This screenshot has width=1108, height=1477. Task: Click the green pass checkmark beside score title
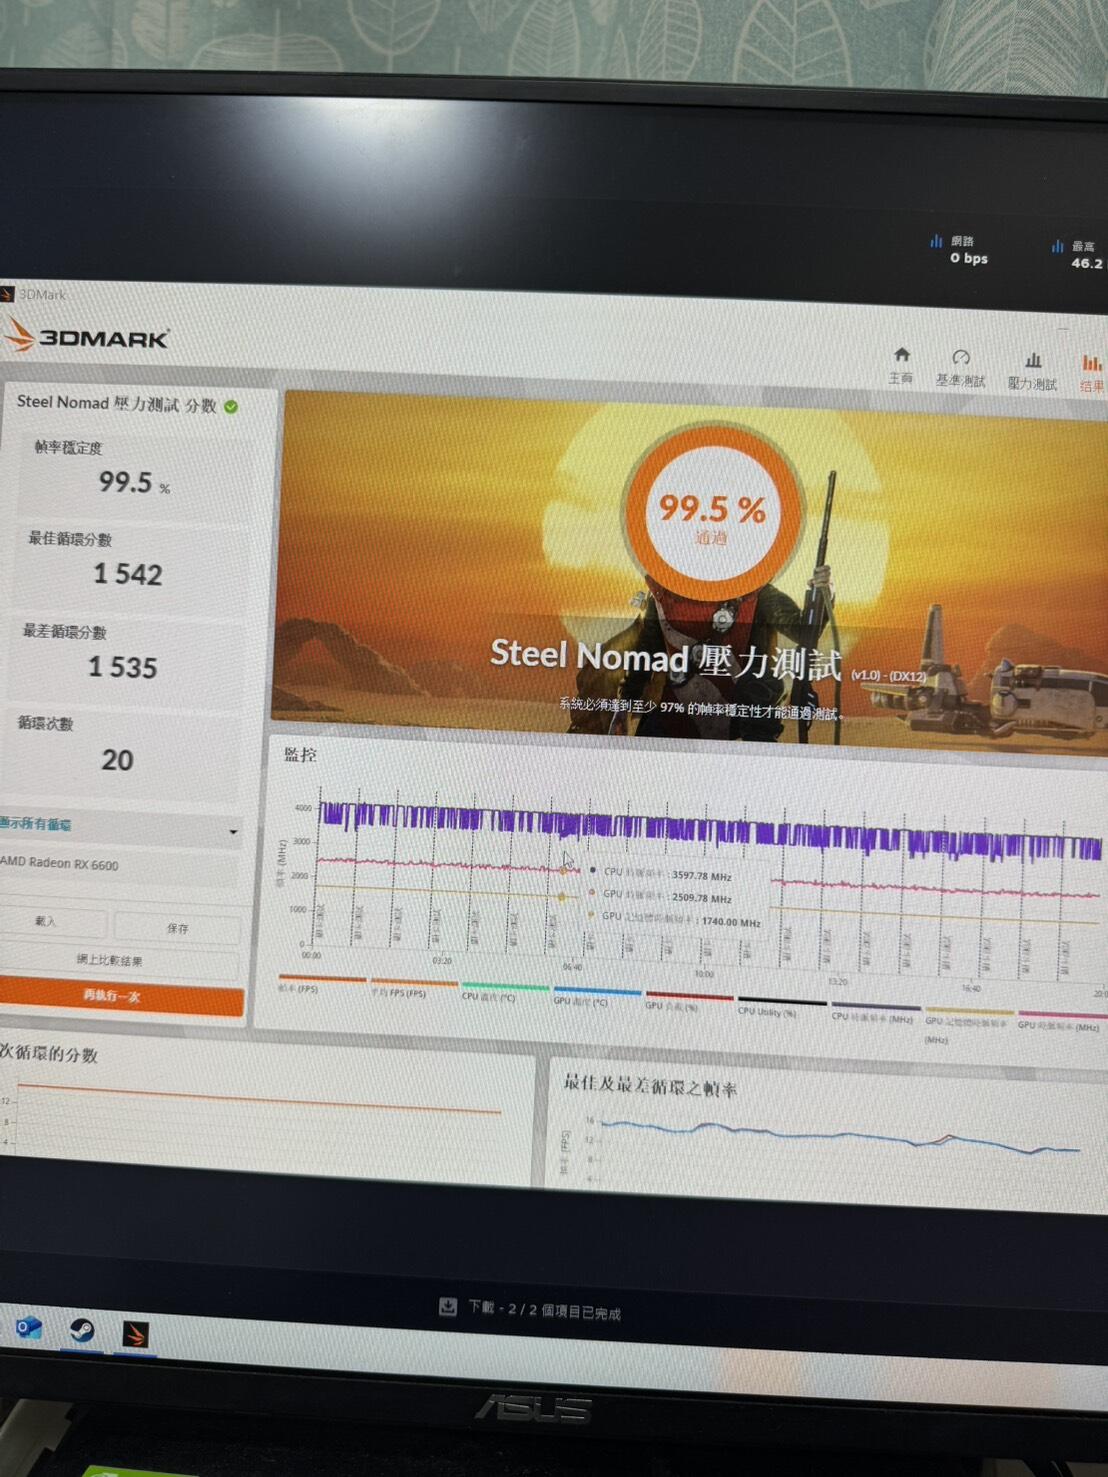point(231,407)
